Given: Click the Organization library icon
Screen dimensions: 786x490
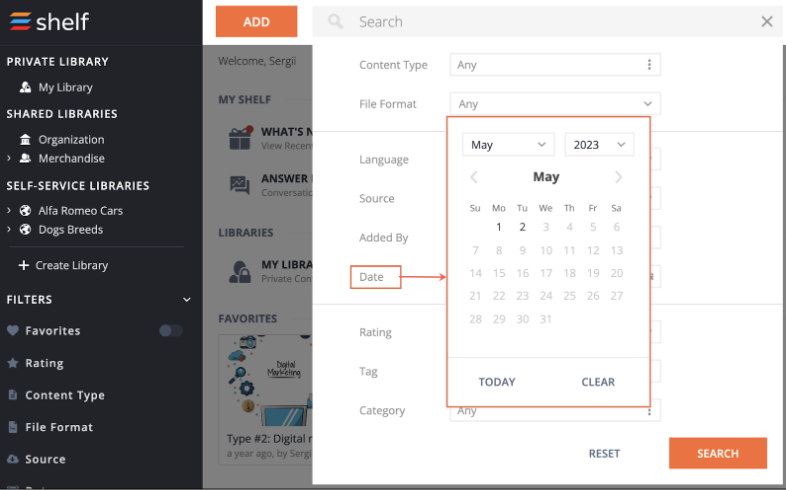Looking at the screenshot, I should (25, 139).
